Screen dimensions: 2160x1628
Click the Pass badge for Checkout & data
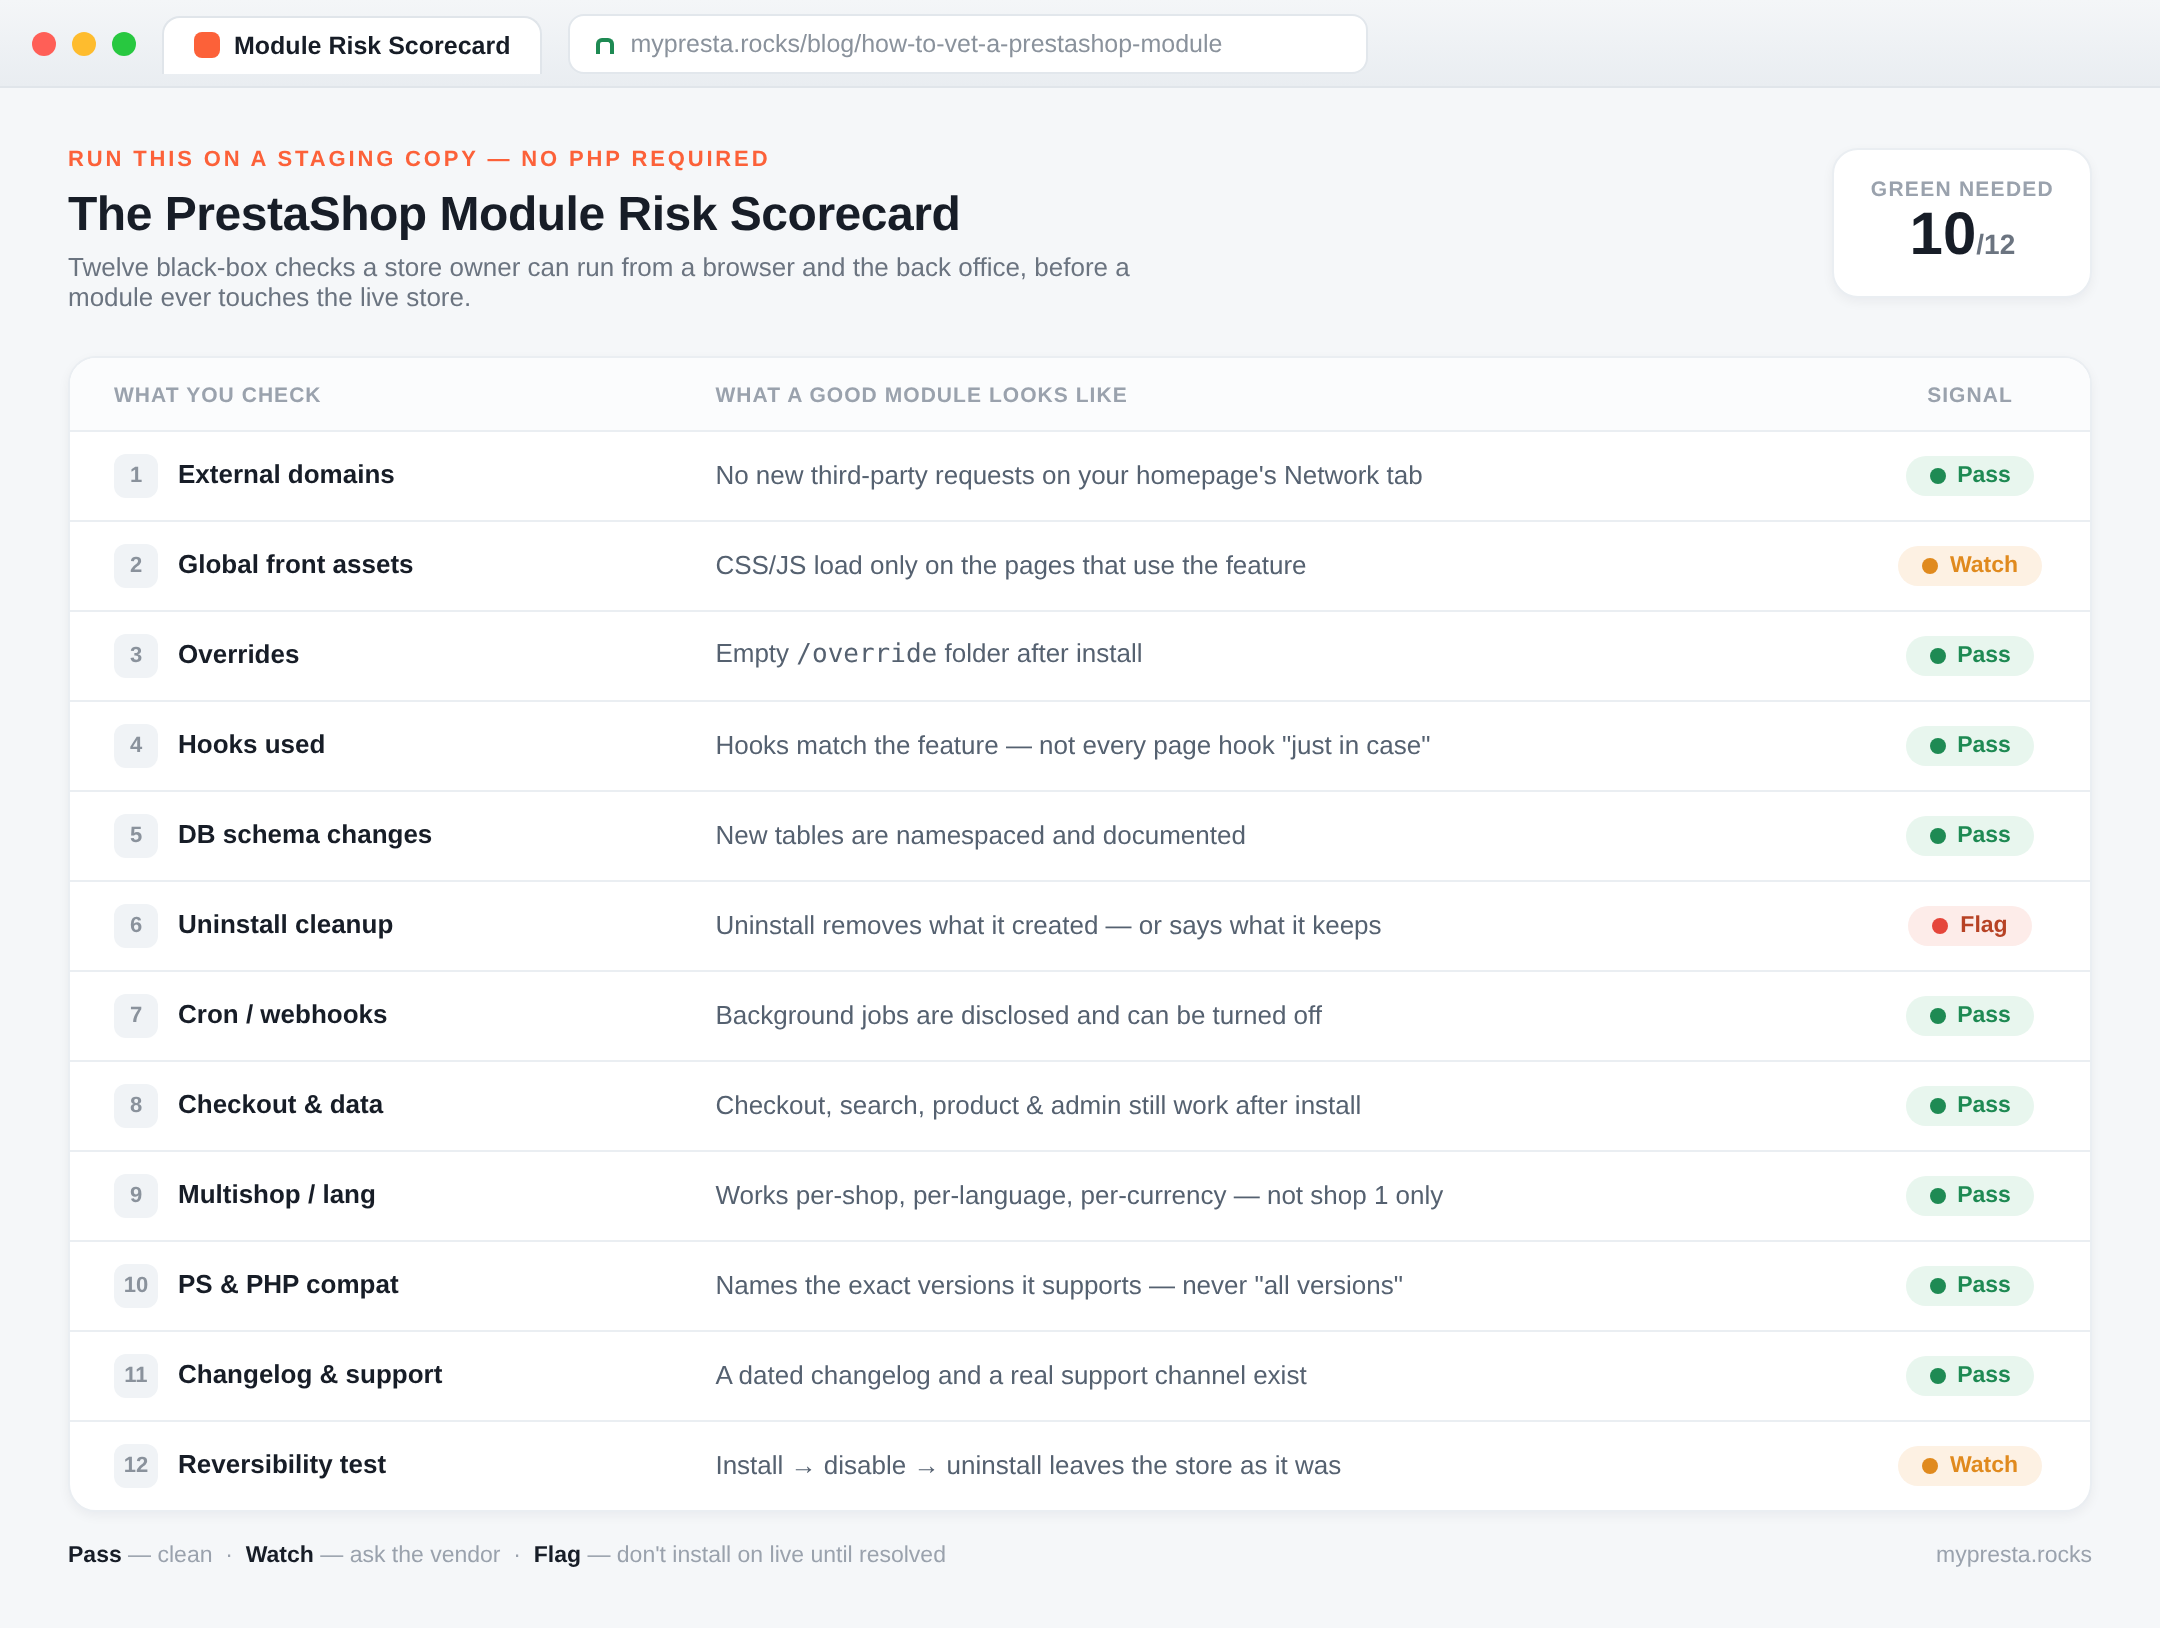1969,1105
